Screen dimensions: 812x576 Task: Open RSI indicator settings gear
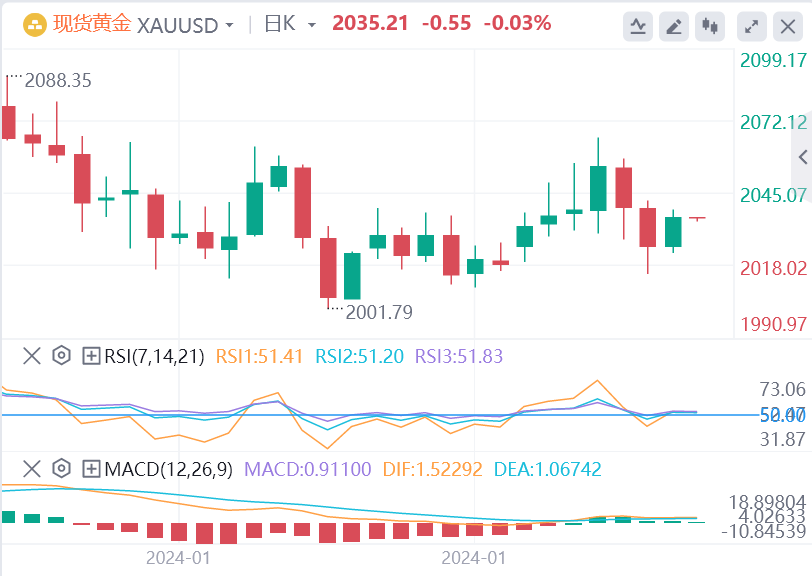pyautogui.click(x=61, y=355)
